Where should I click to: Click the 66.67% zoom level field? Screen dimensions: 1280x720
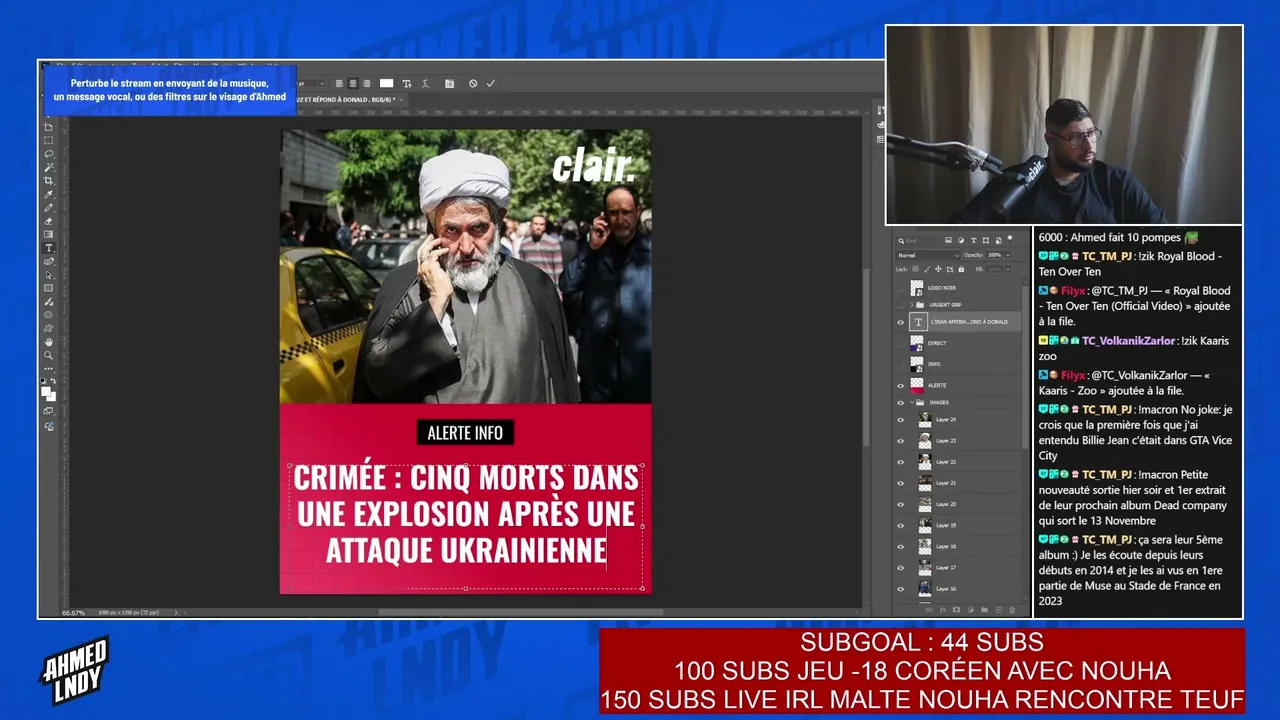[x=74, y=612]
